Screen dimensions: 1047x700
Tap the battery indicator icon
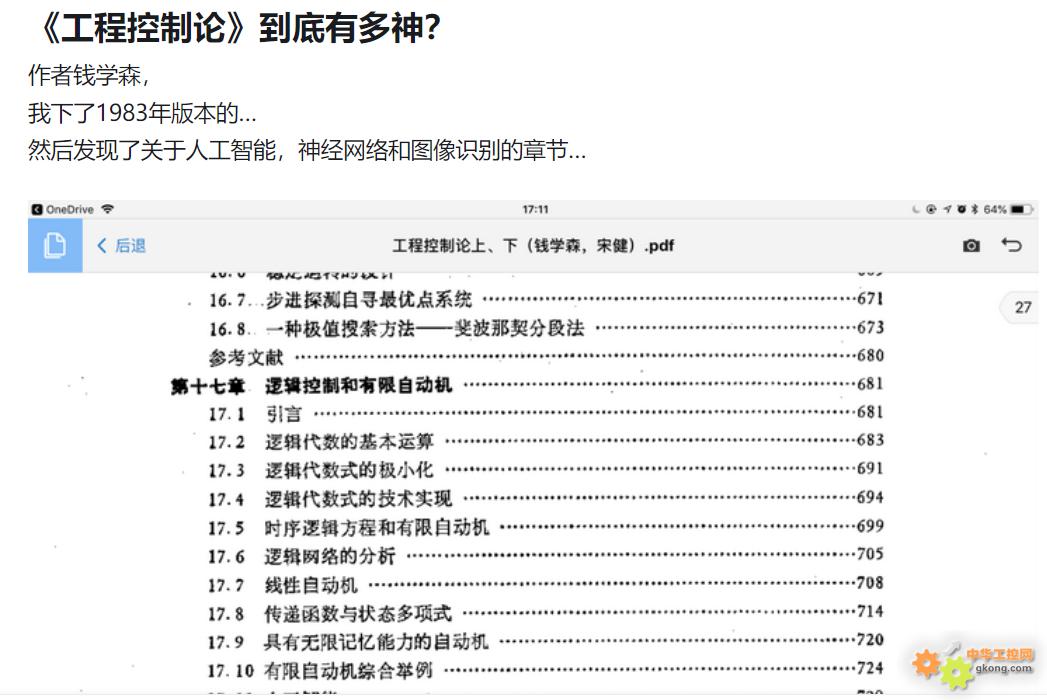click(x=1019, y=208)
